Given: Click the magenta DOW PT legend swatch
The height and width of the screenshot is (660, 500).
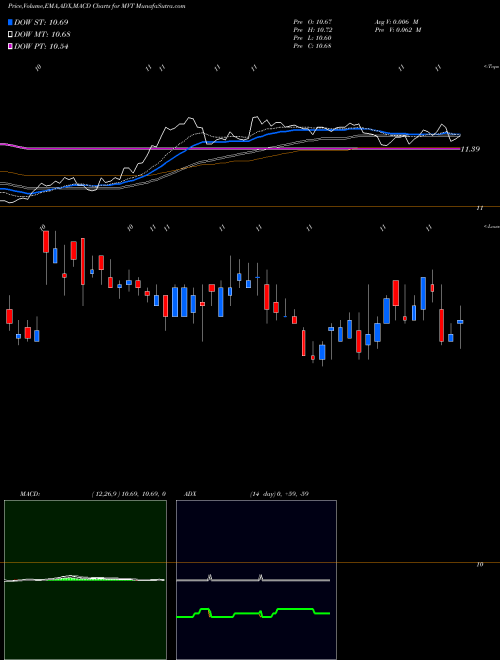Looking at the screenshot, I should pos(10,47).
